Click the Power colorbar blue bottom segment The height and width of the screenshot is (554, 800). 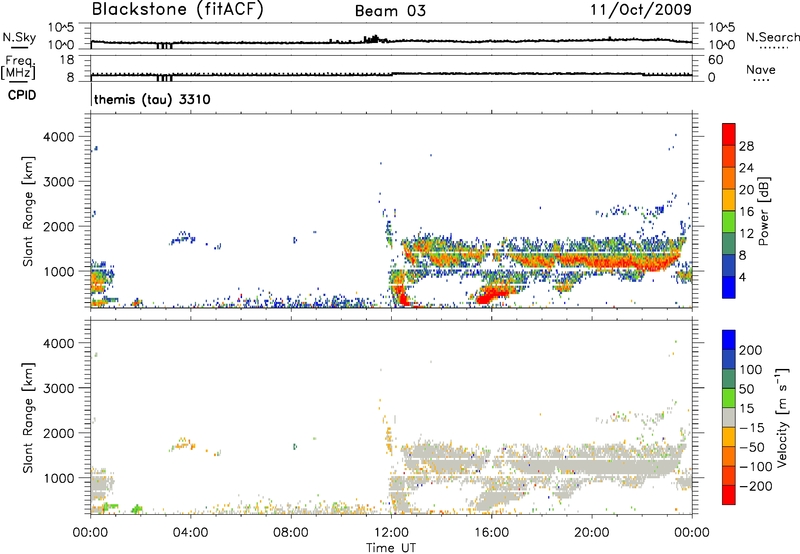point(729,287)
